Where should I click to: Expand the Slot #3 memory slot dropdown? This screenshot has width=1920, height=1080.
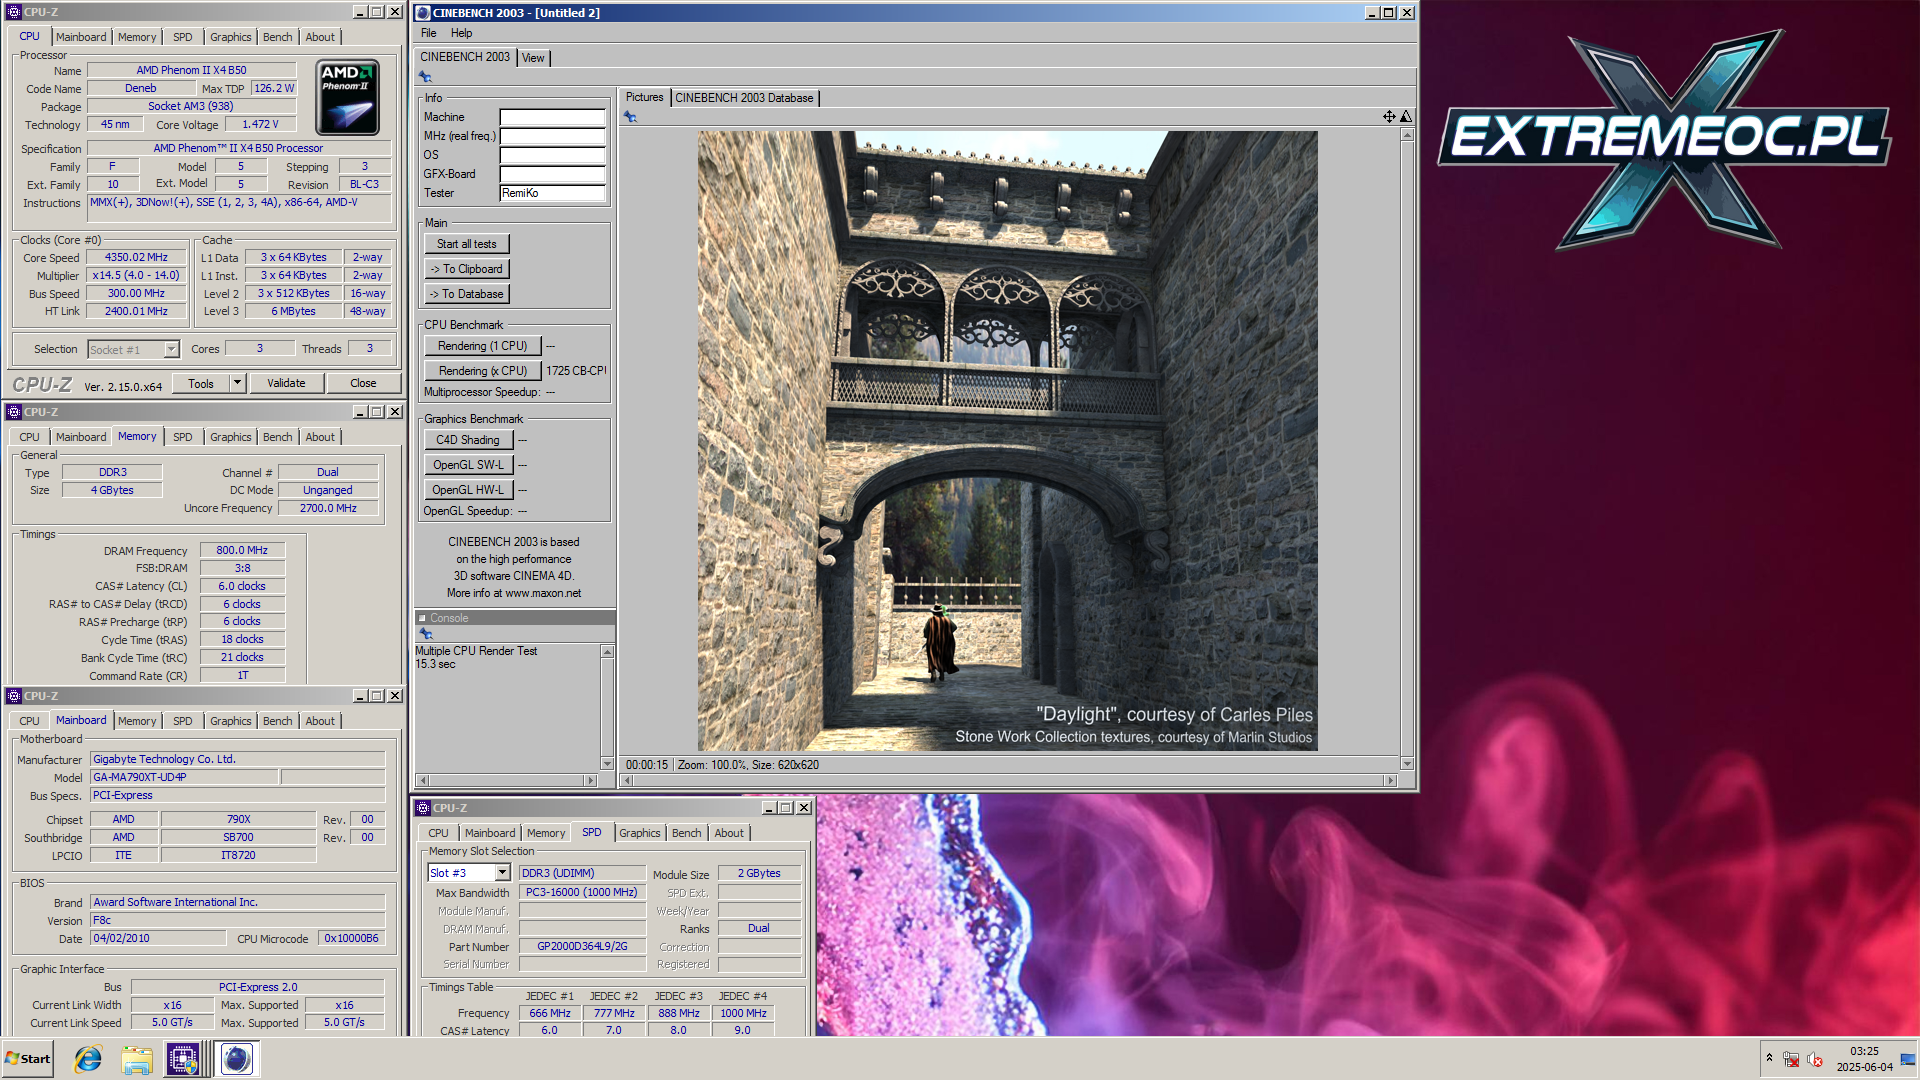[502, 873]
